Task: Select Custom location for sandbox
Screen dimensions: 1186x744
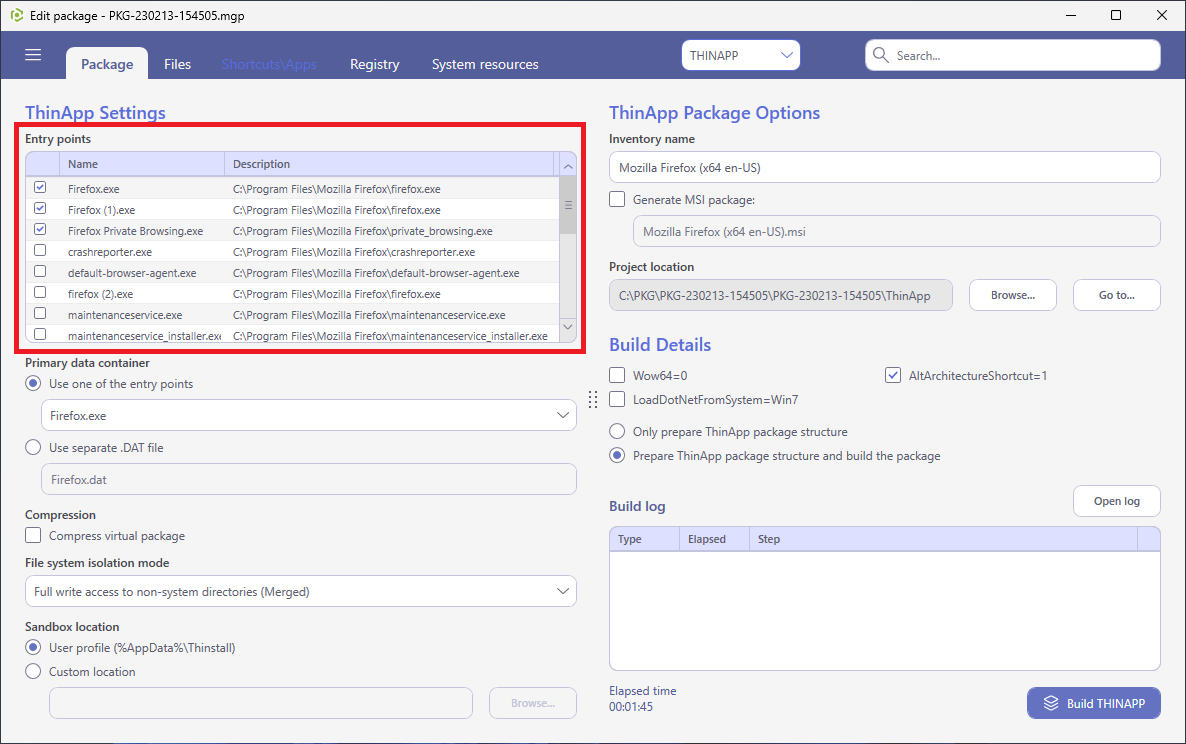Action: (33, 671)
